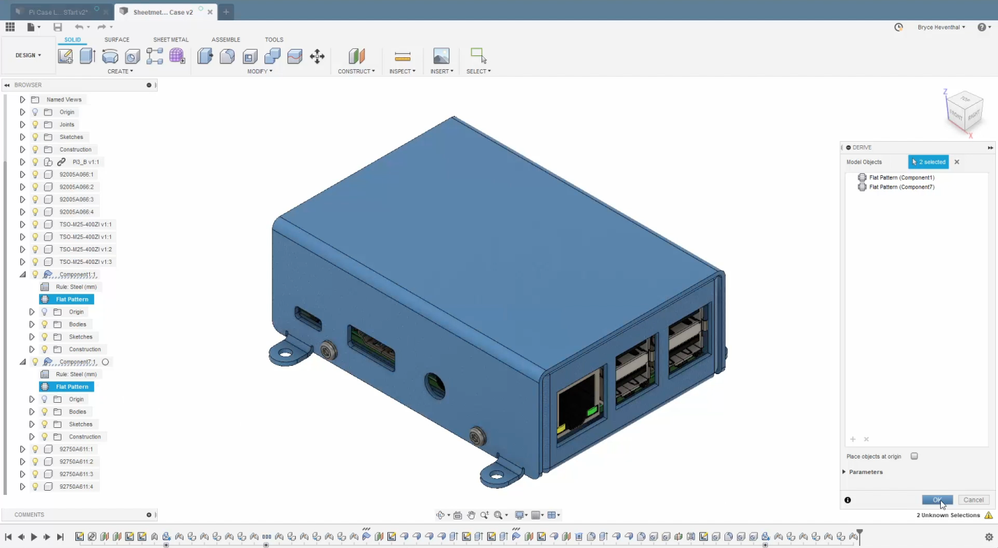The height and width of the screenshot is (548, 998).
Task: Click the view cube
Action: tap(964, 112)
